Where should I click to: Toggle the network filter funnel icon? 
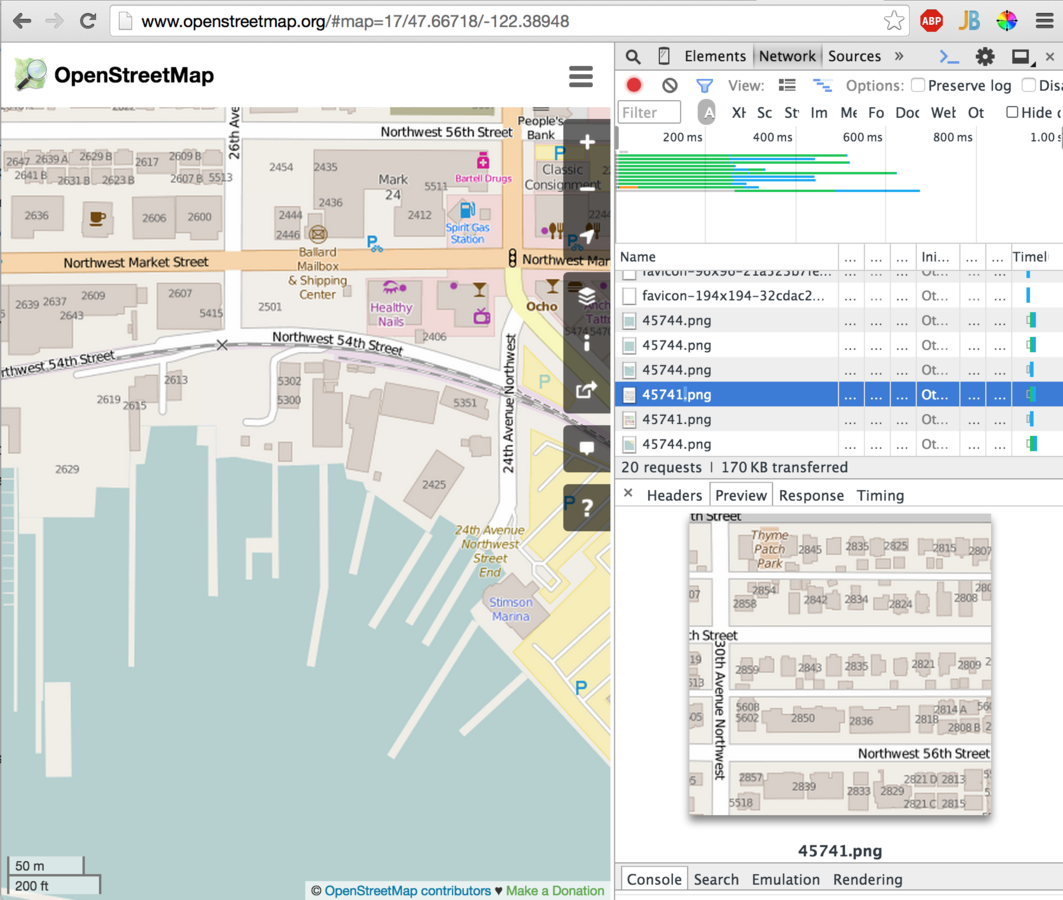click(704, 85)
